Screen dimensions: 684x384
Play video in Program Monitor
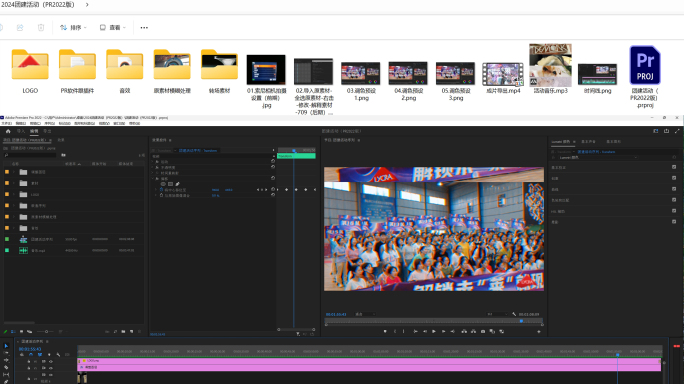[434, 331]
